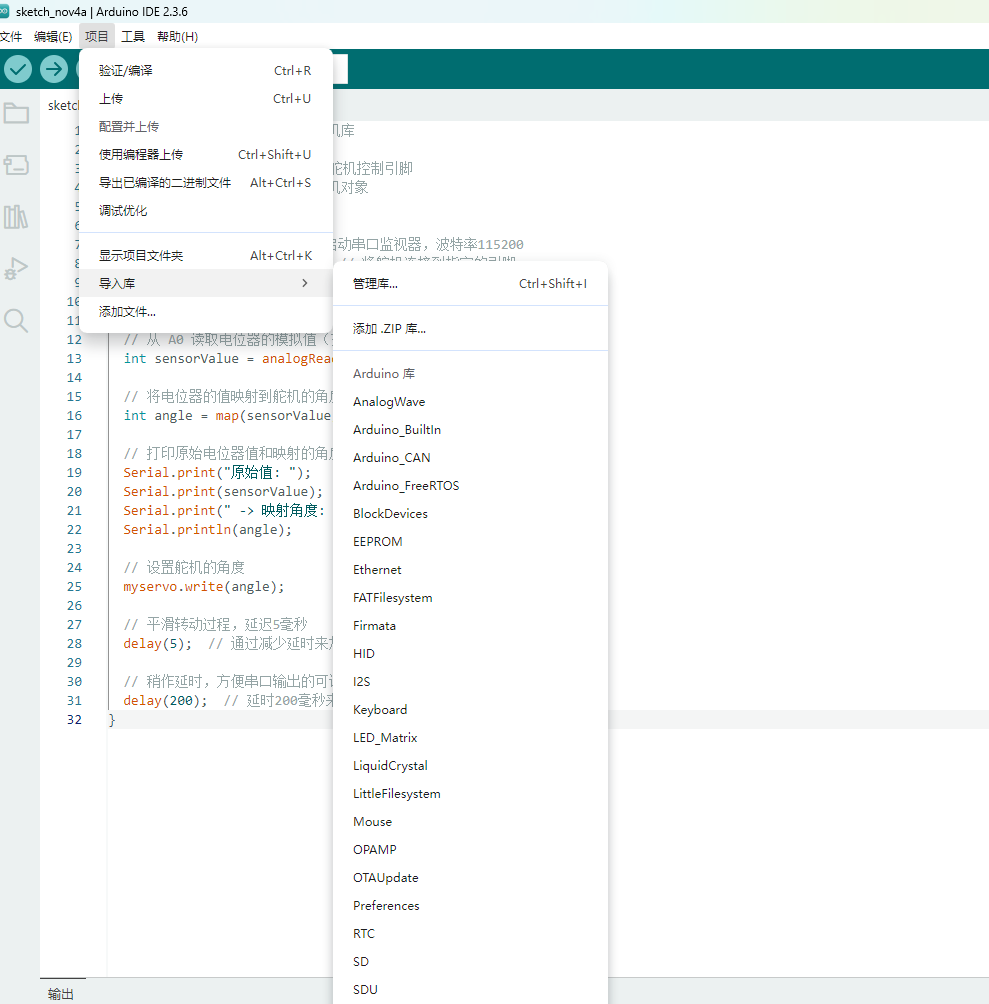Open the Sketchbook folder sidebar icon
This screenshot has height=1004, width=989.
[16, 113]
